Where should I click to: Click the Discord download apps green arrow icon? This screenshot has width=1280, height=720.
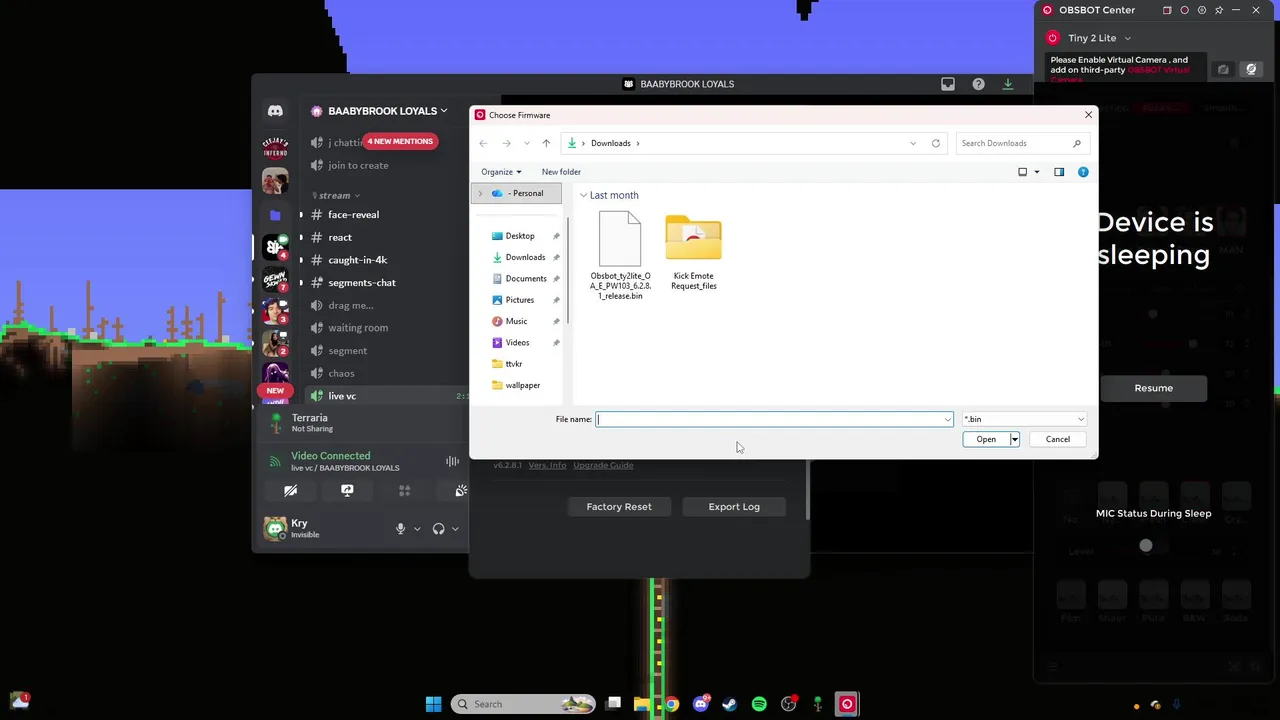pyautogui.click(x=1008, y=84)
